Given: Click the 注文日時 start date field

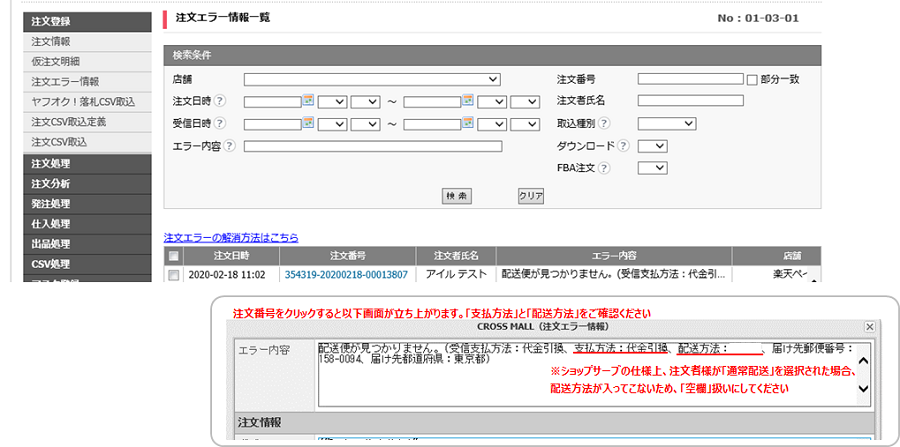Looking at the screenshot, I should [x=273, y=102].
